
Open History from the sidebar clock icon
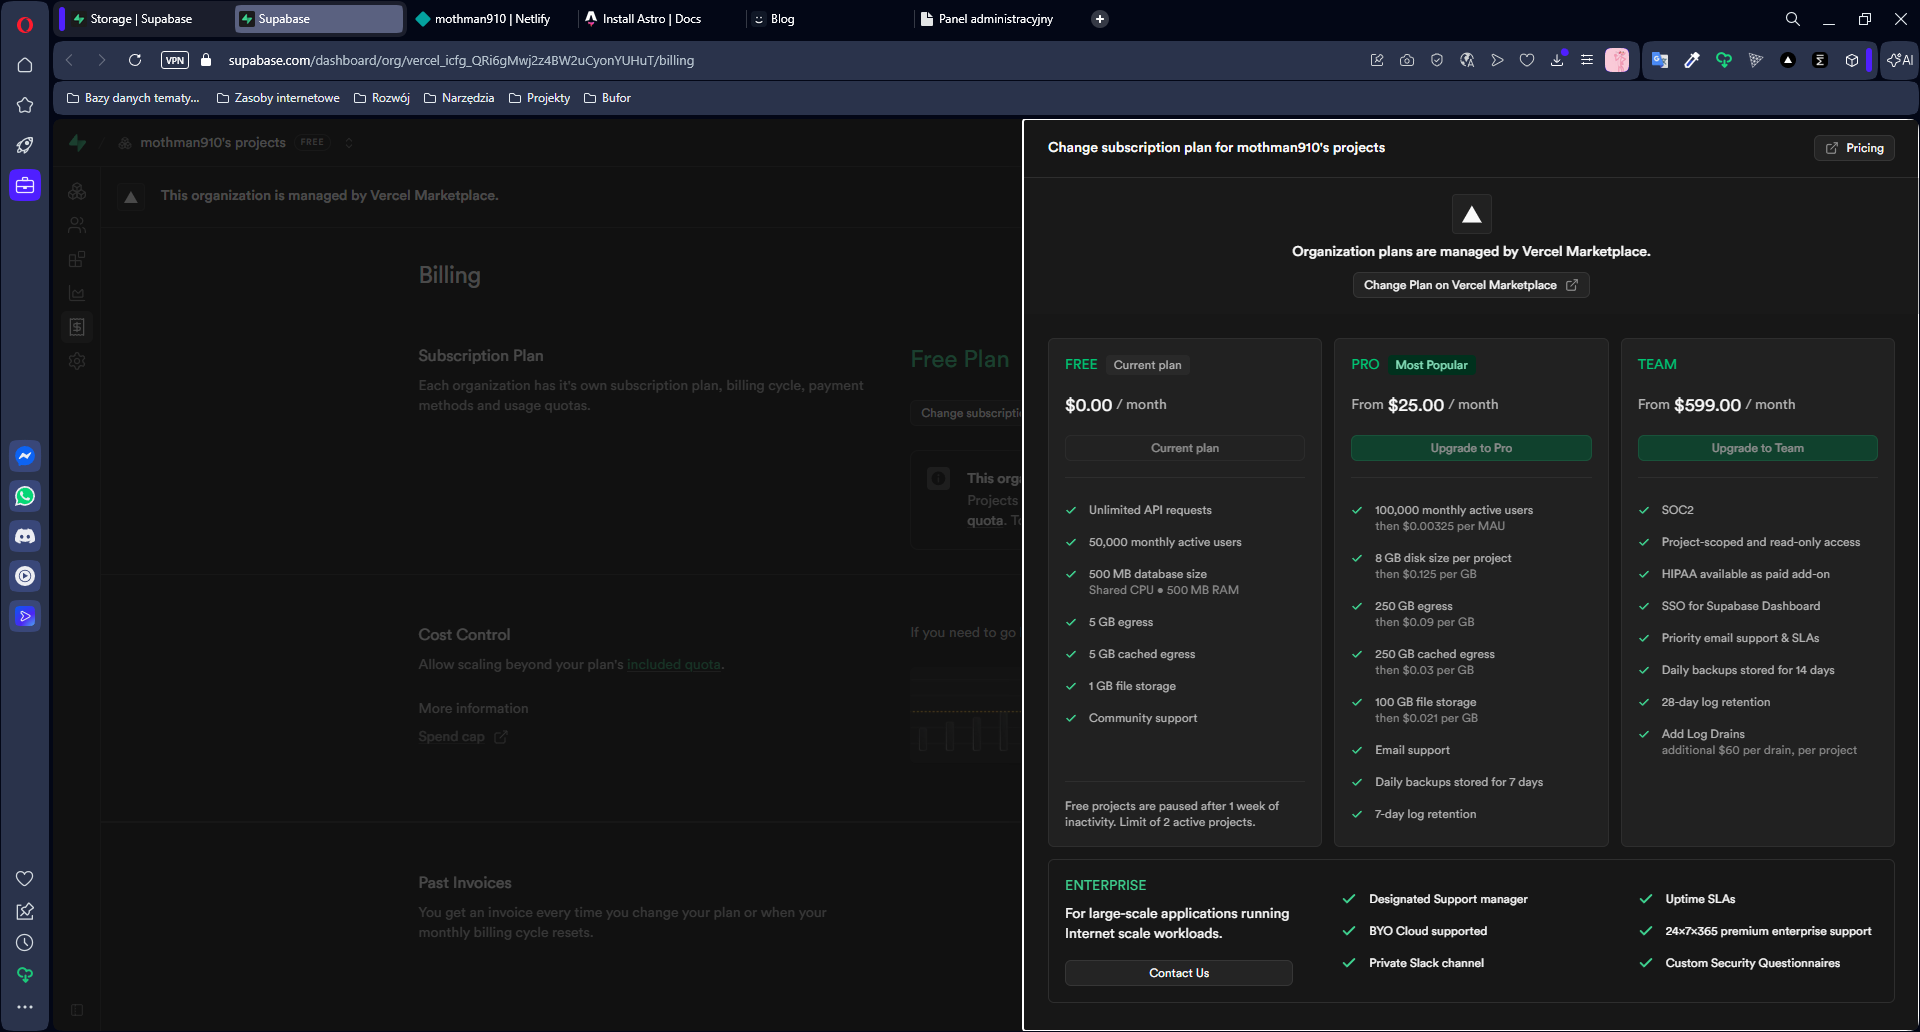click(x=25, y=943)
